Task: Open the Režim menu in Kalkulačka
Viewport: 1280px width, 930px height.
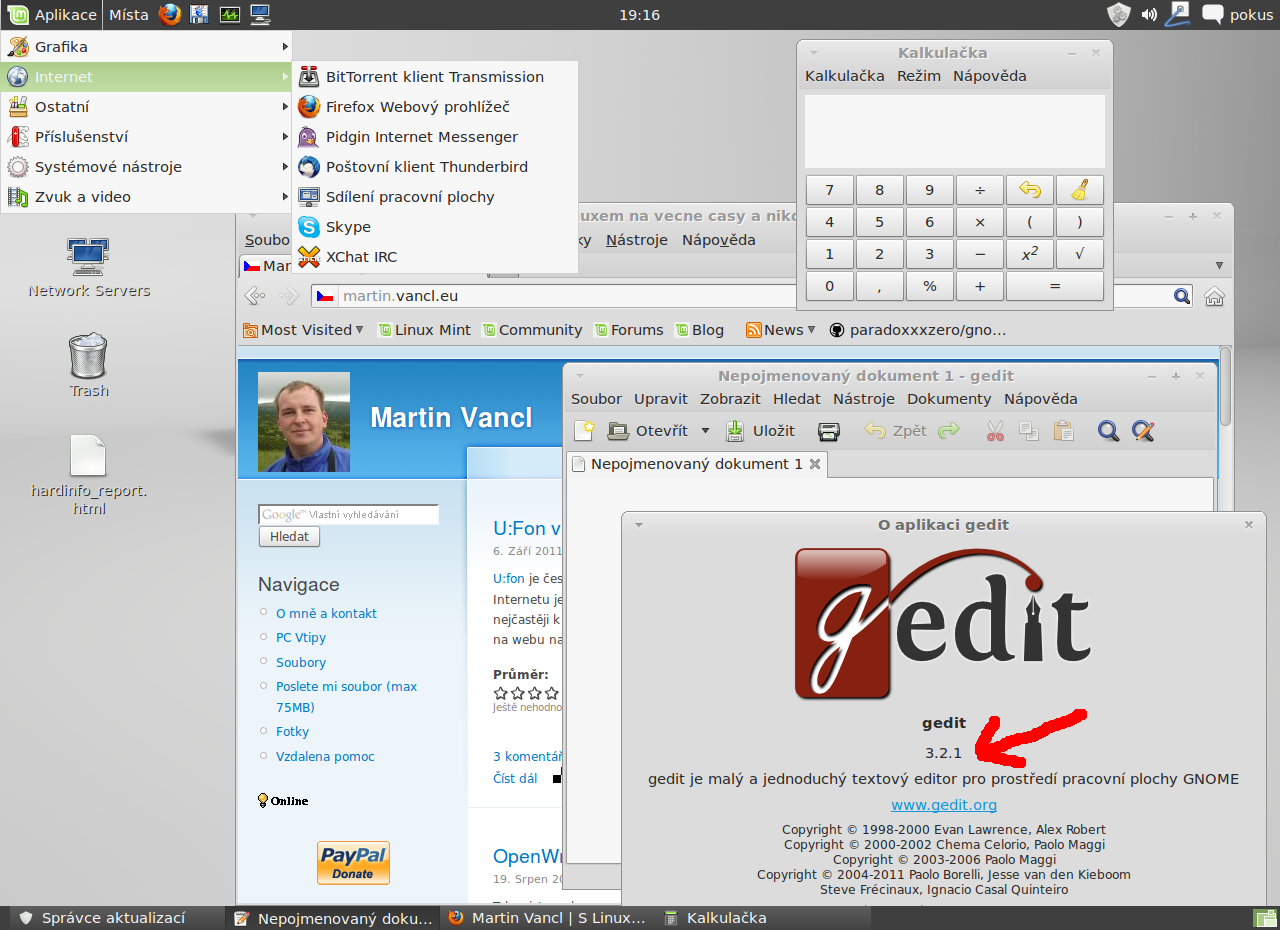Action: 918,76
